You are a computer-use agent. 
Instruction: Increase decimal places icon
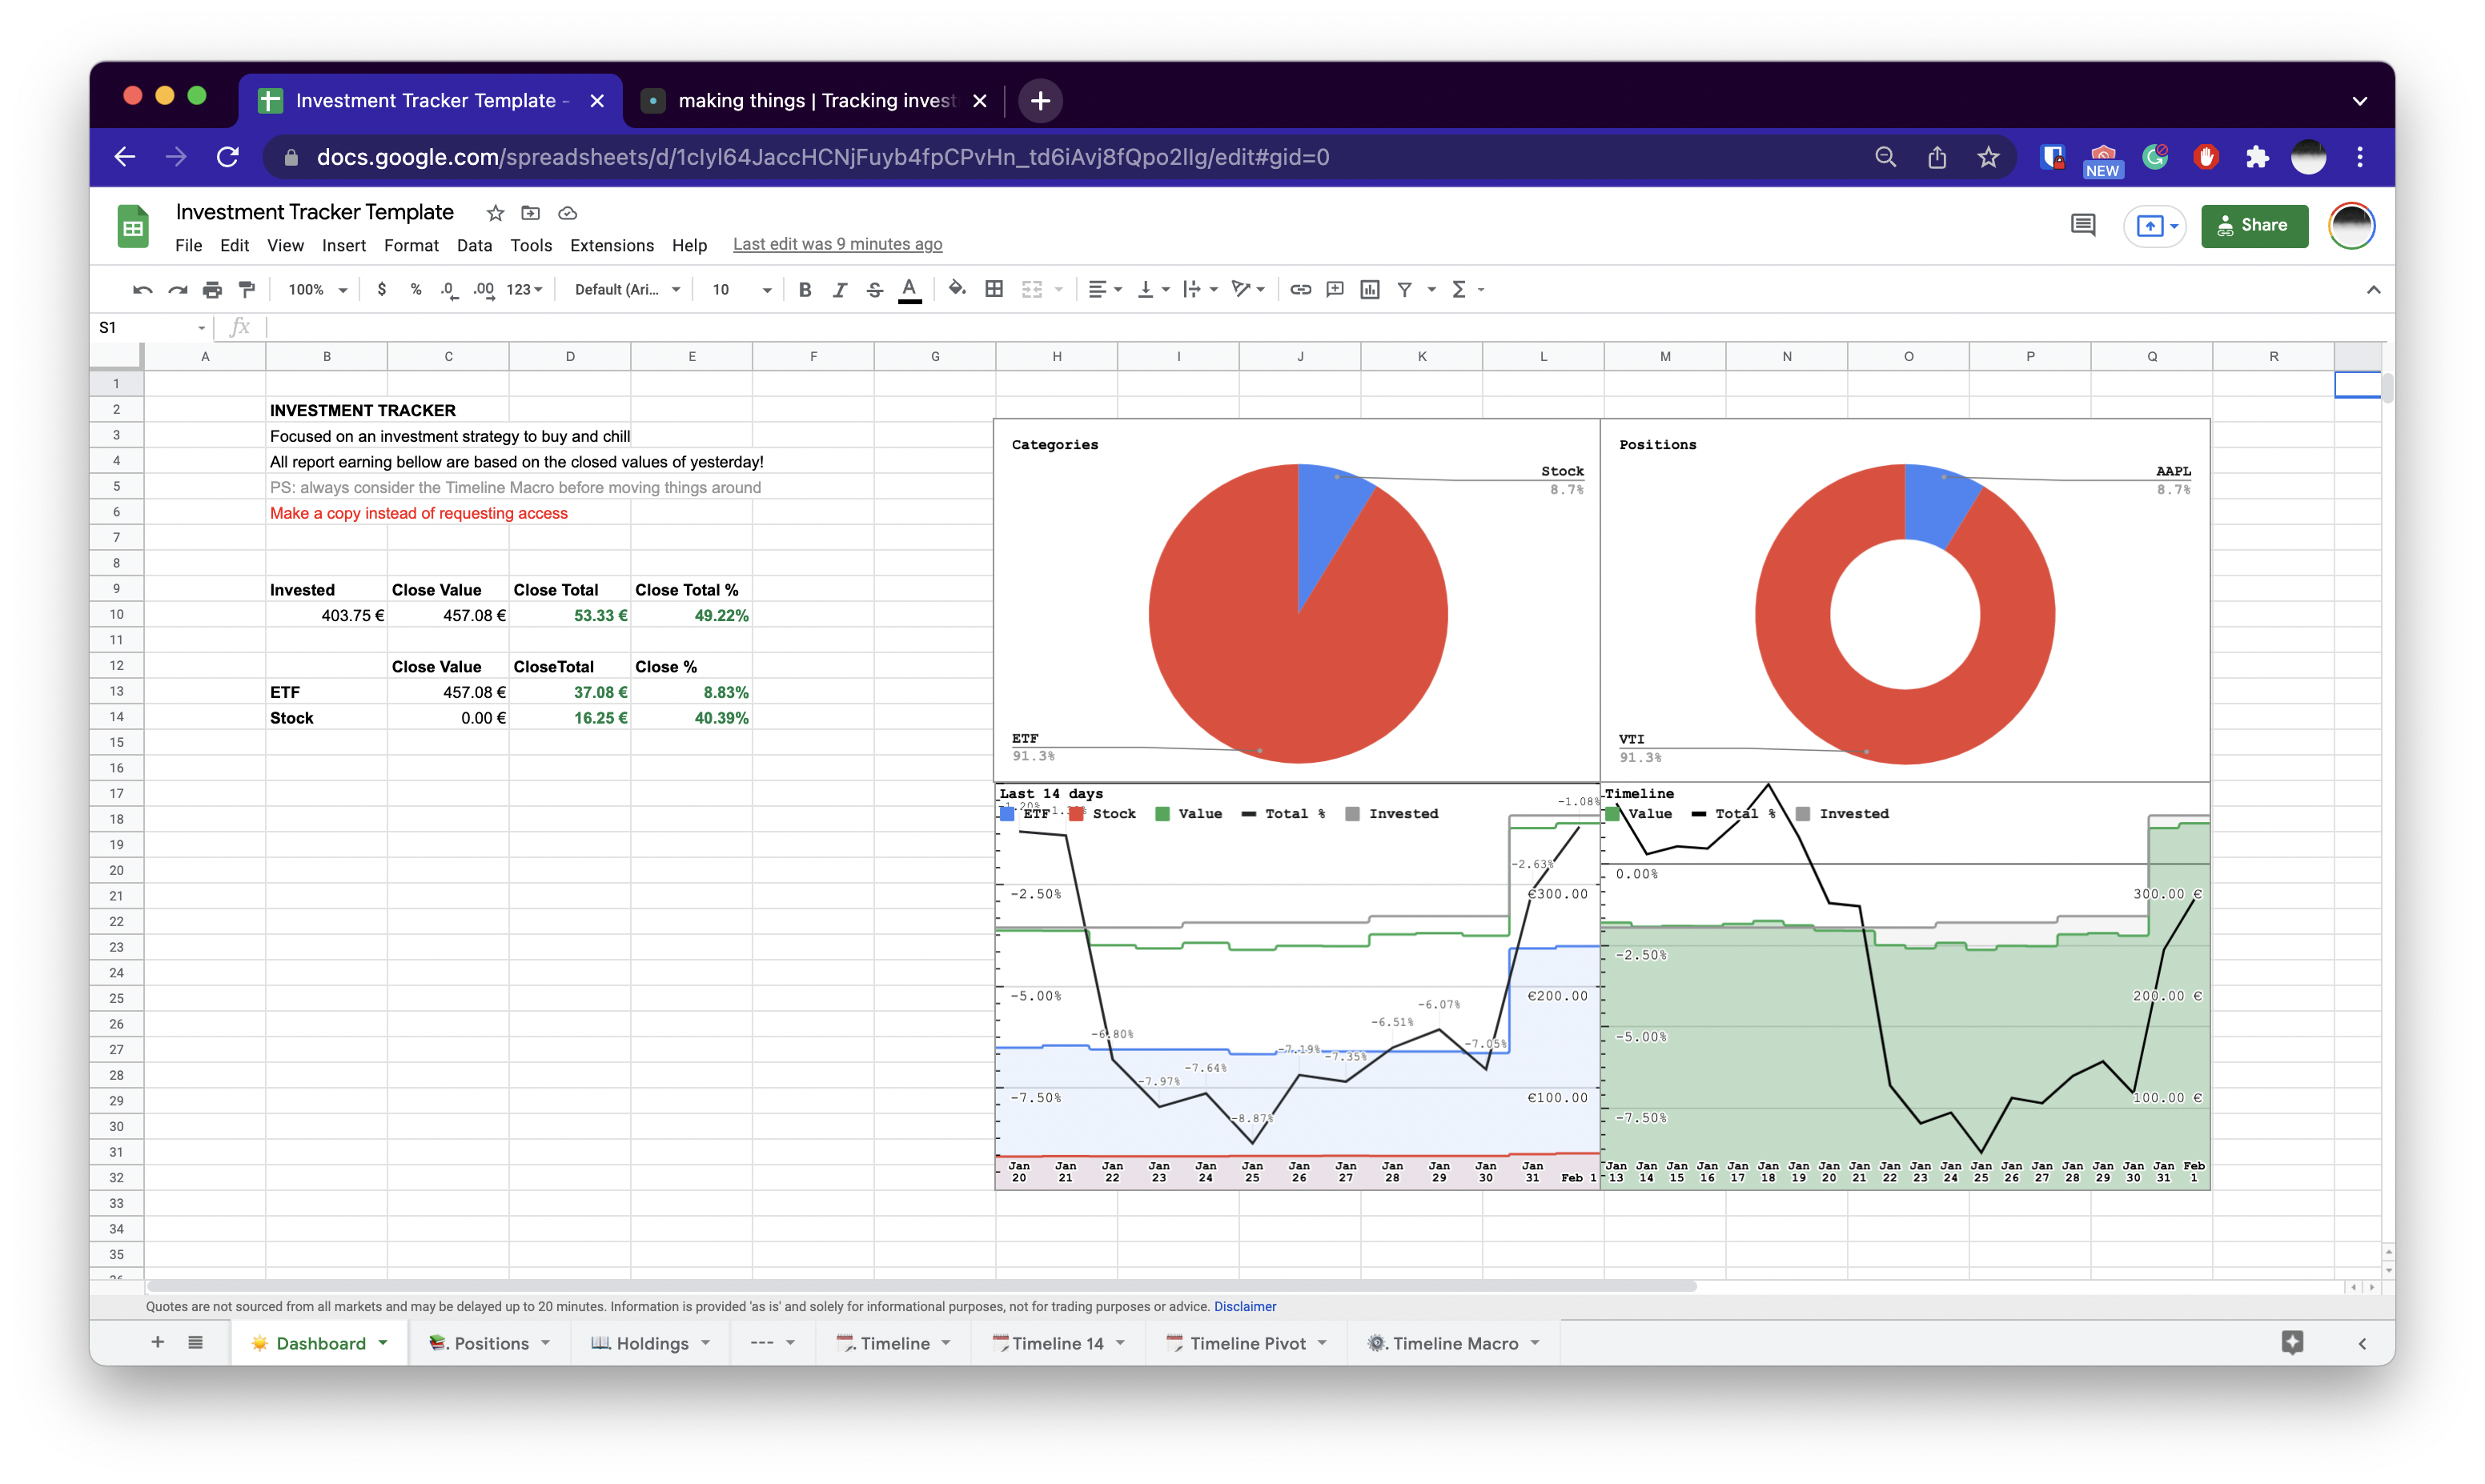(484, 290)
